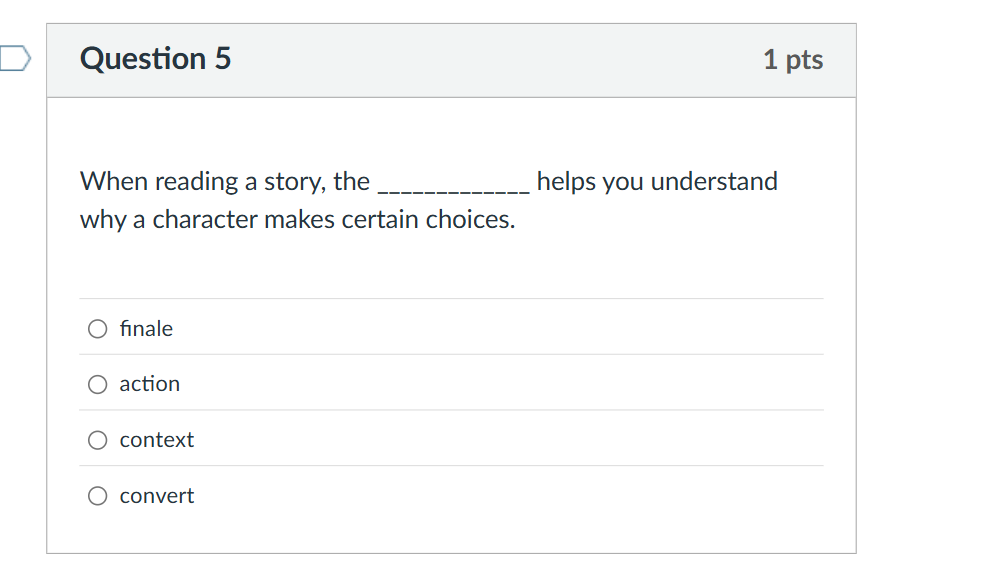
Task: Click the "action" answer label text
Action: tap(150, 384)
